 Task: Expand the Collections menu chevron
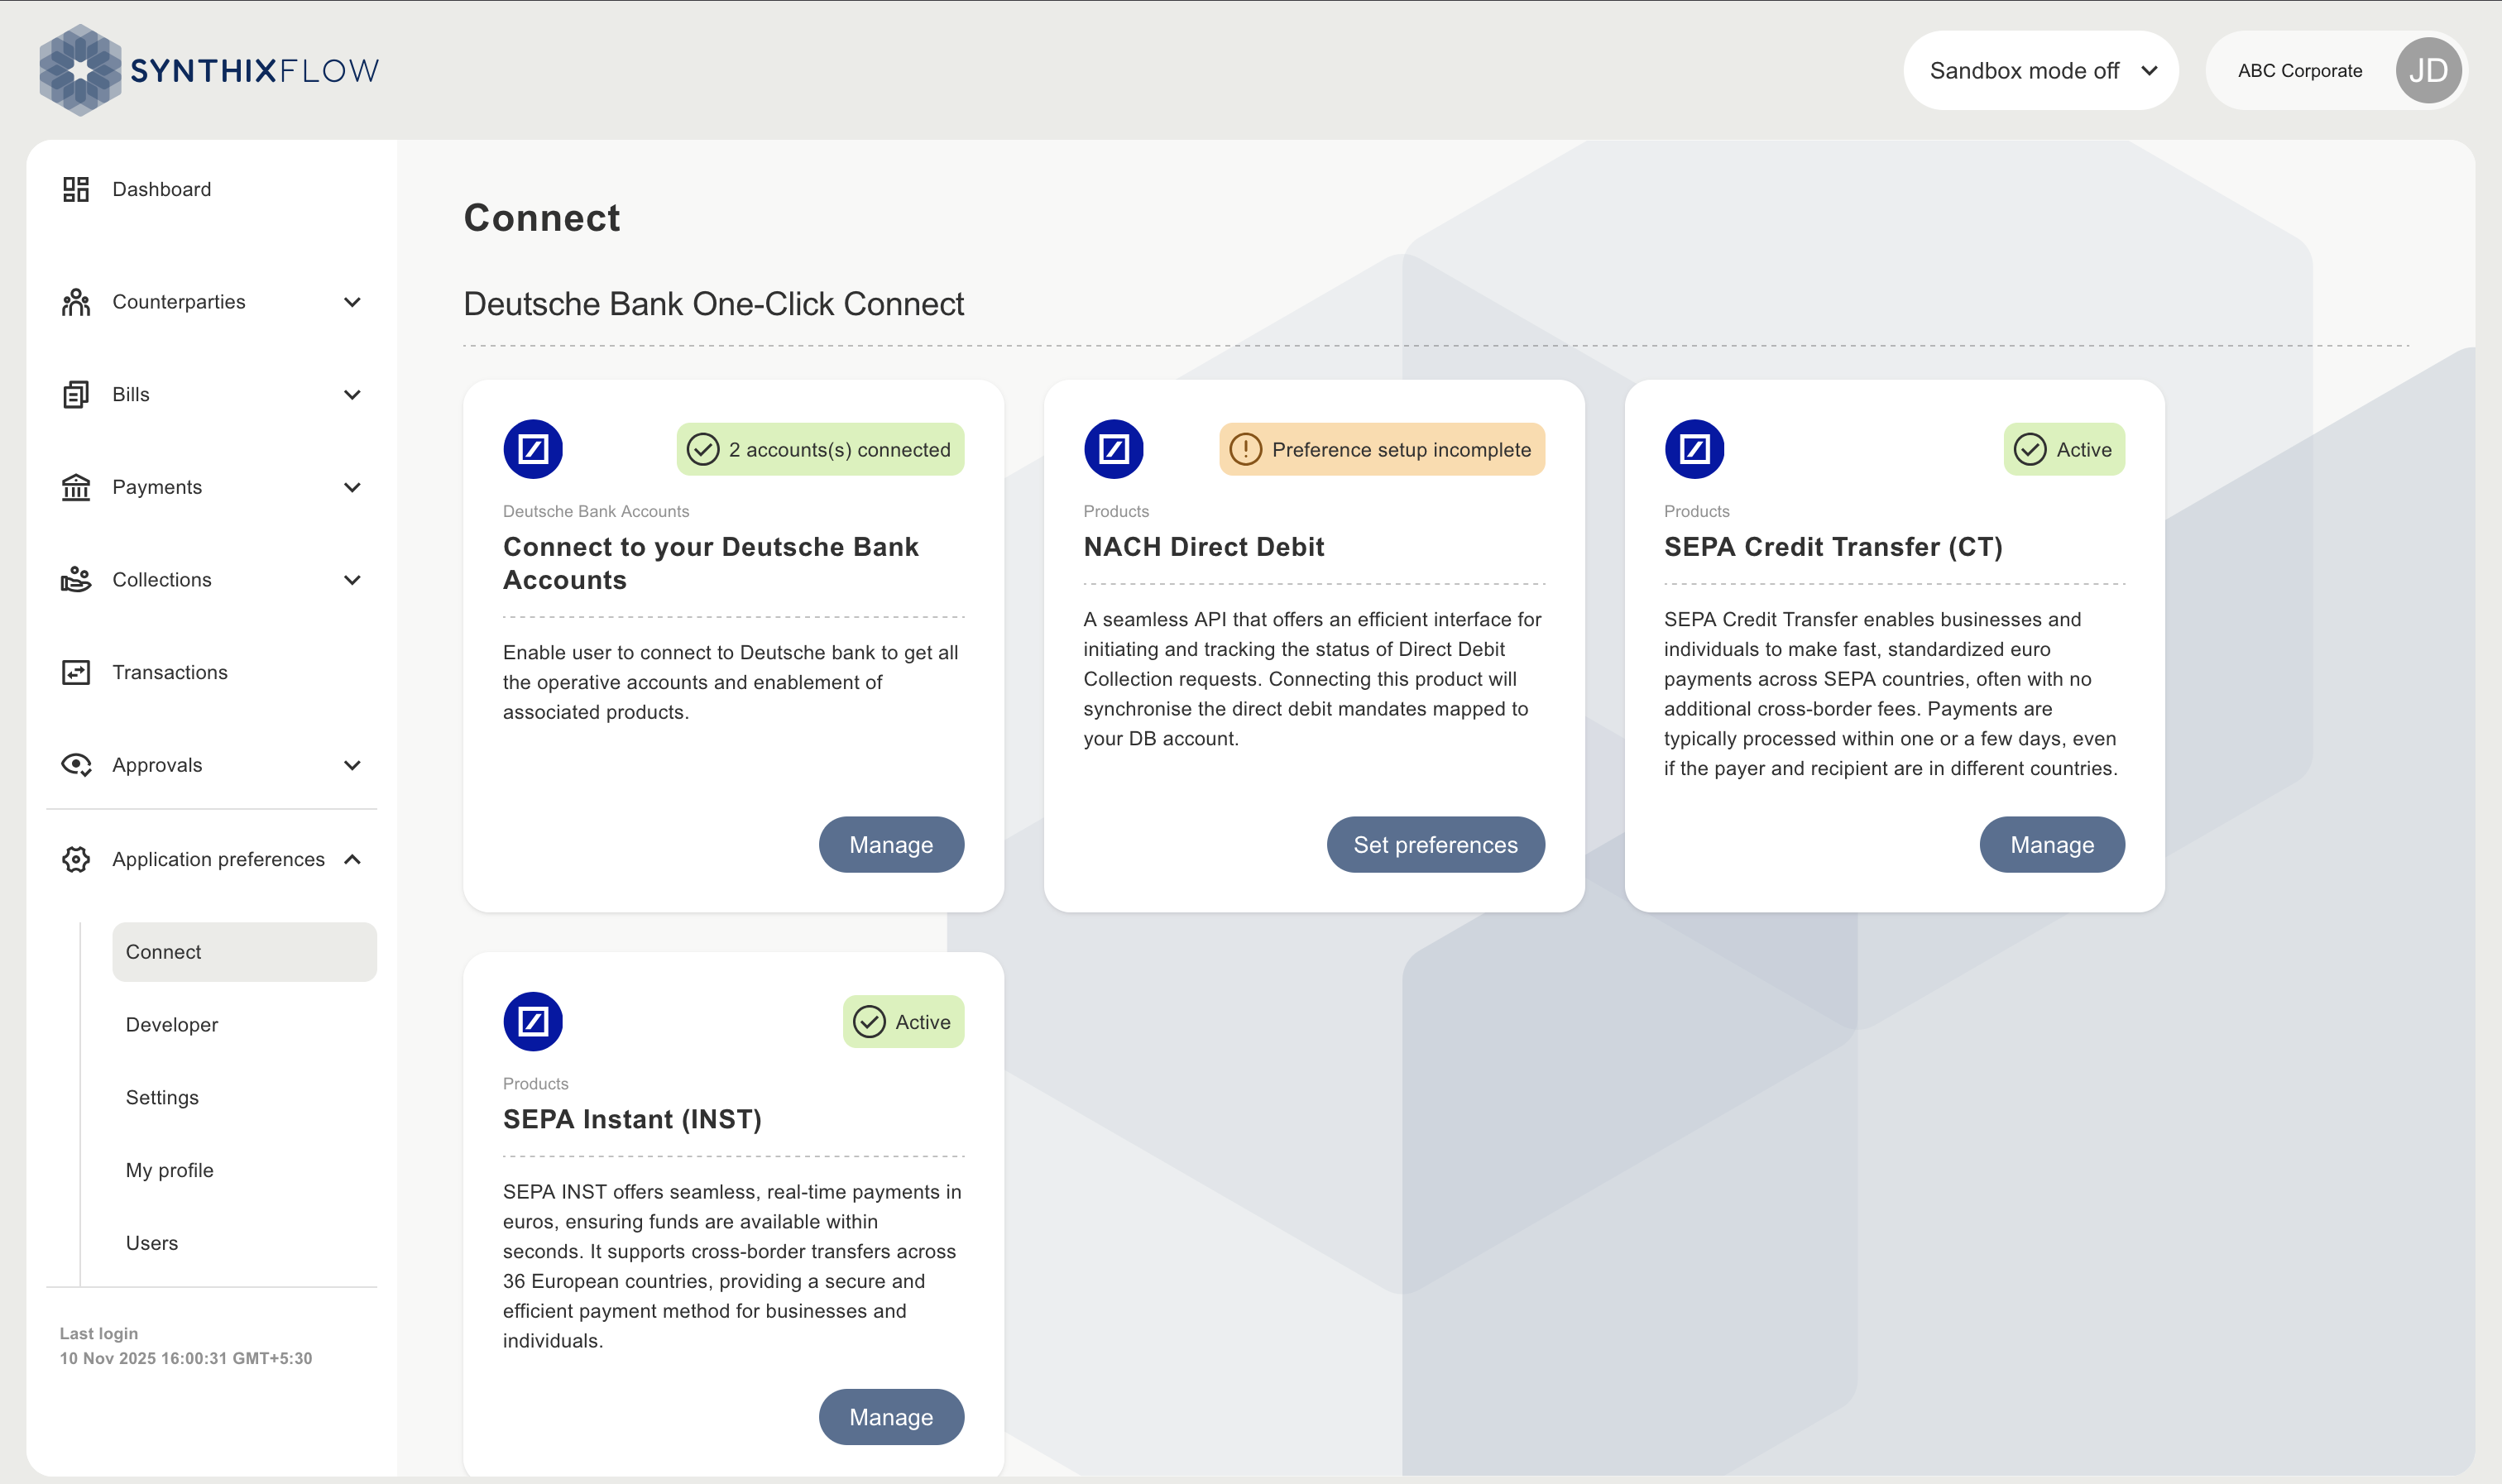352,580
